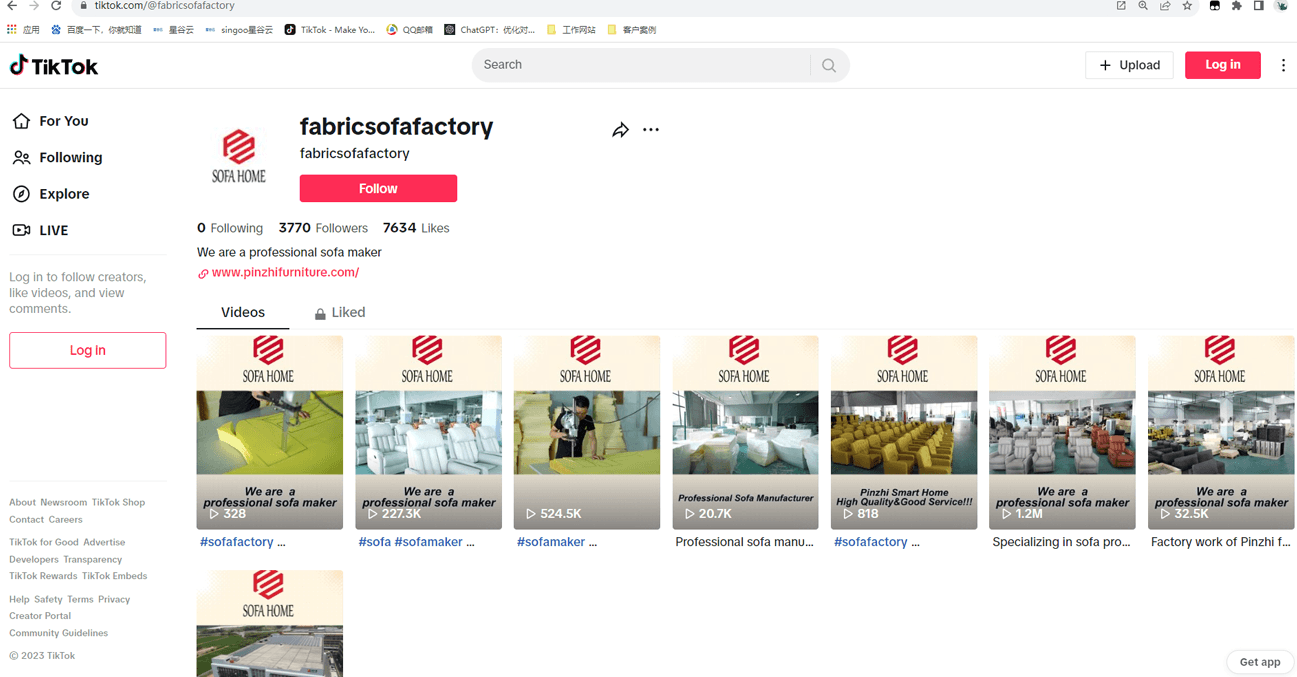Open the Advertise footer link
Image resolution: width=1297 pixels, height=677 pixels.
104,542
